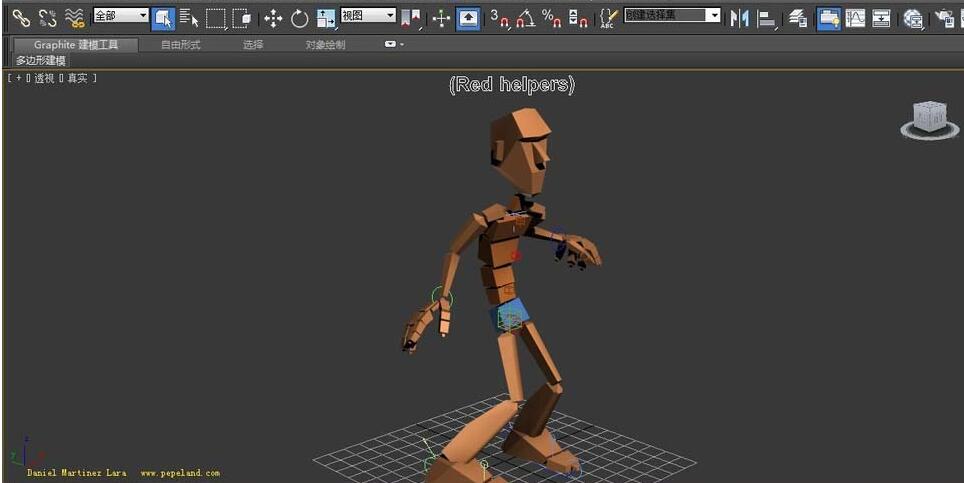
Task: Select the Select and Link tool
Action: 21,17
